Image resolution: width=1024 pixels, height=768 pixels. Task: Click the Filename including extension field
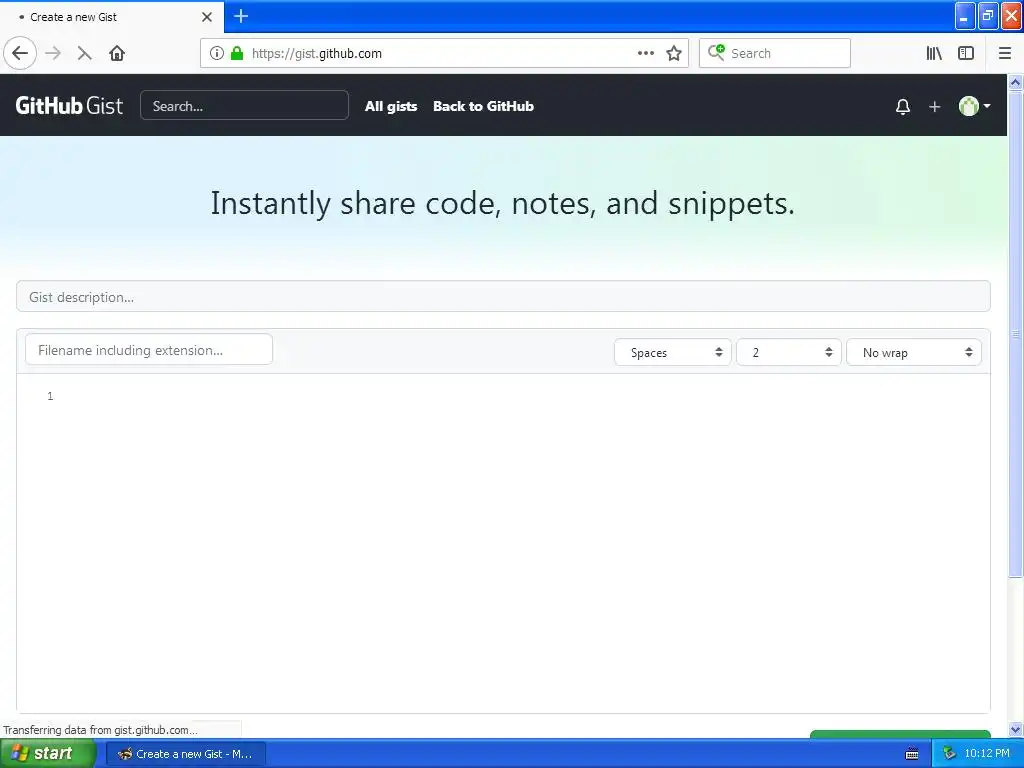(149, 350)
